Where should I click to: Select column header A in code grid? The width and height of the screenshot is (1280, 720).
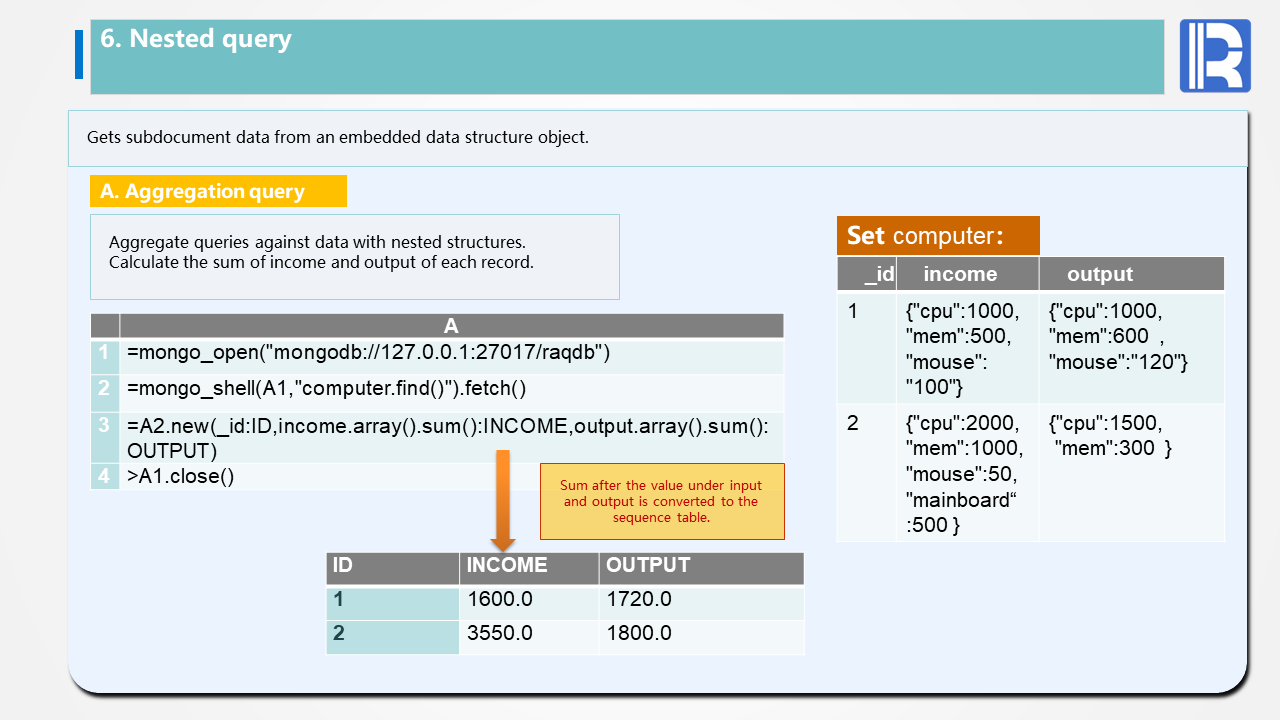451,326
